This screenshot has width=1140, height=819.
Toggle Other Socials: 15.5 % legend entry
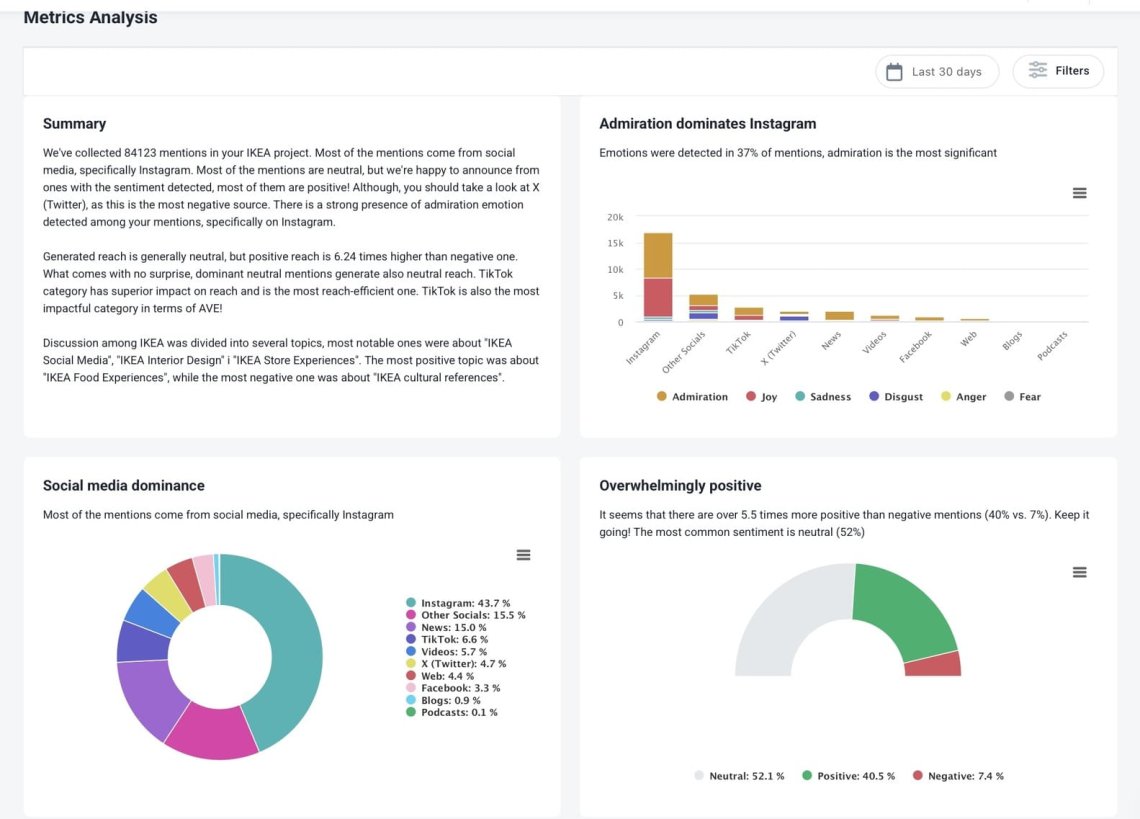click(465, 615)
